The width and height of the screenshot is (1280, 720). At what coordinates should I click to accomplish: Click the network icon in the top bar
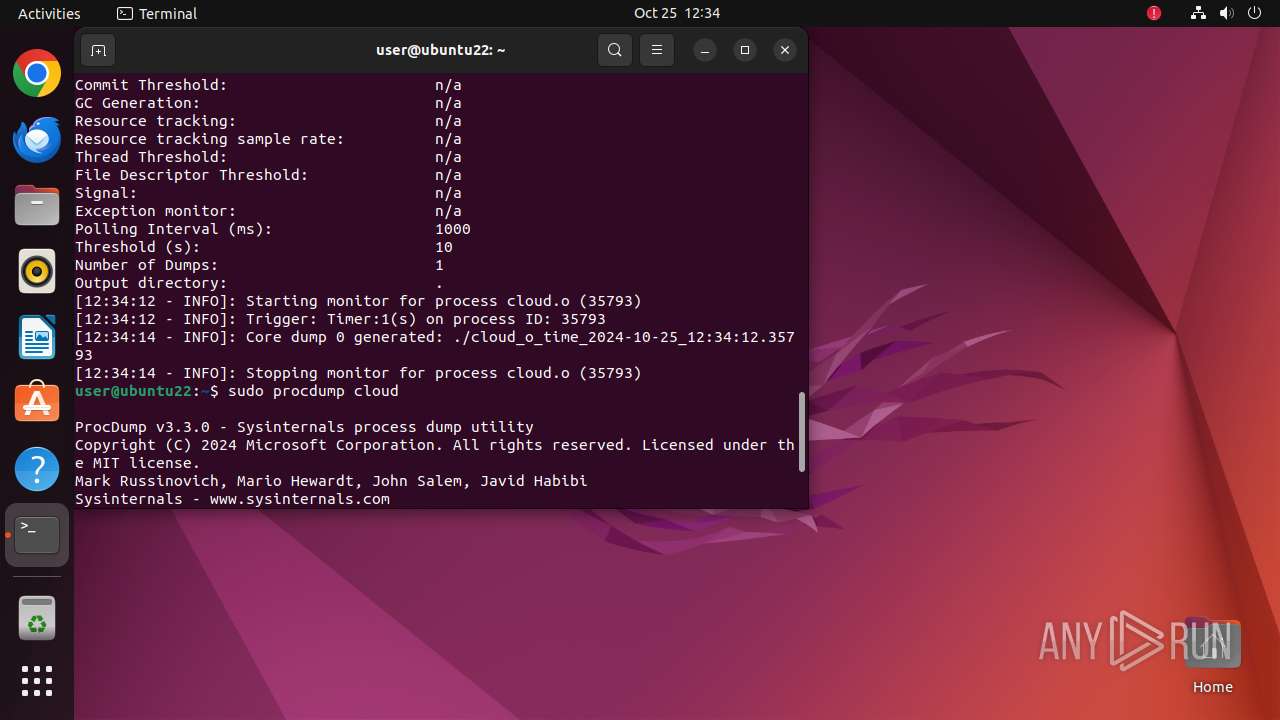coord(1198,13)
